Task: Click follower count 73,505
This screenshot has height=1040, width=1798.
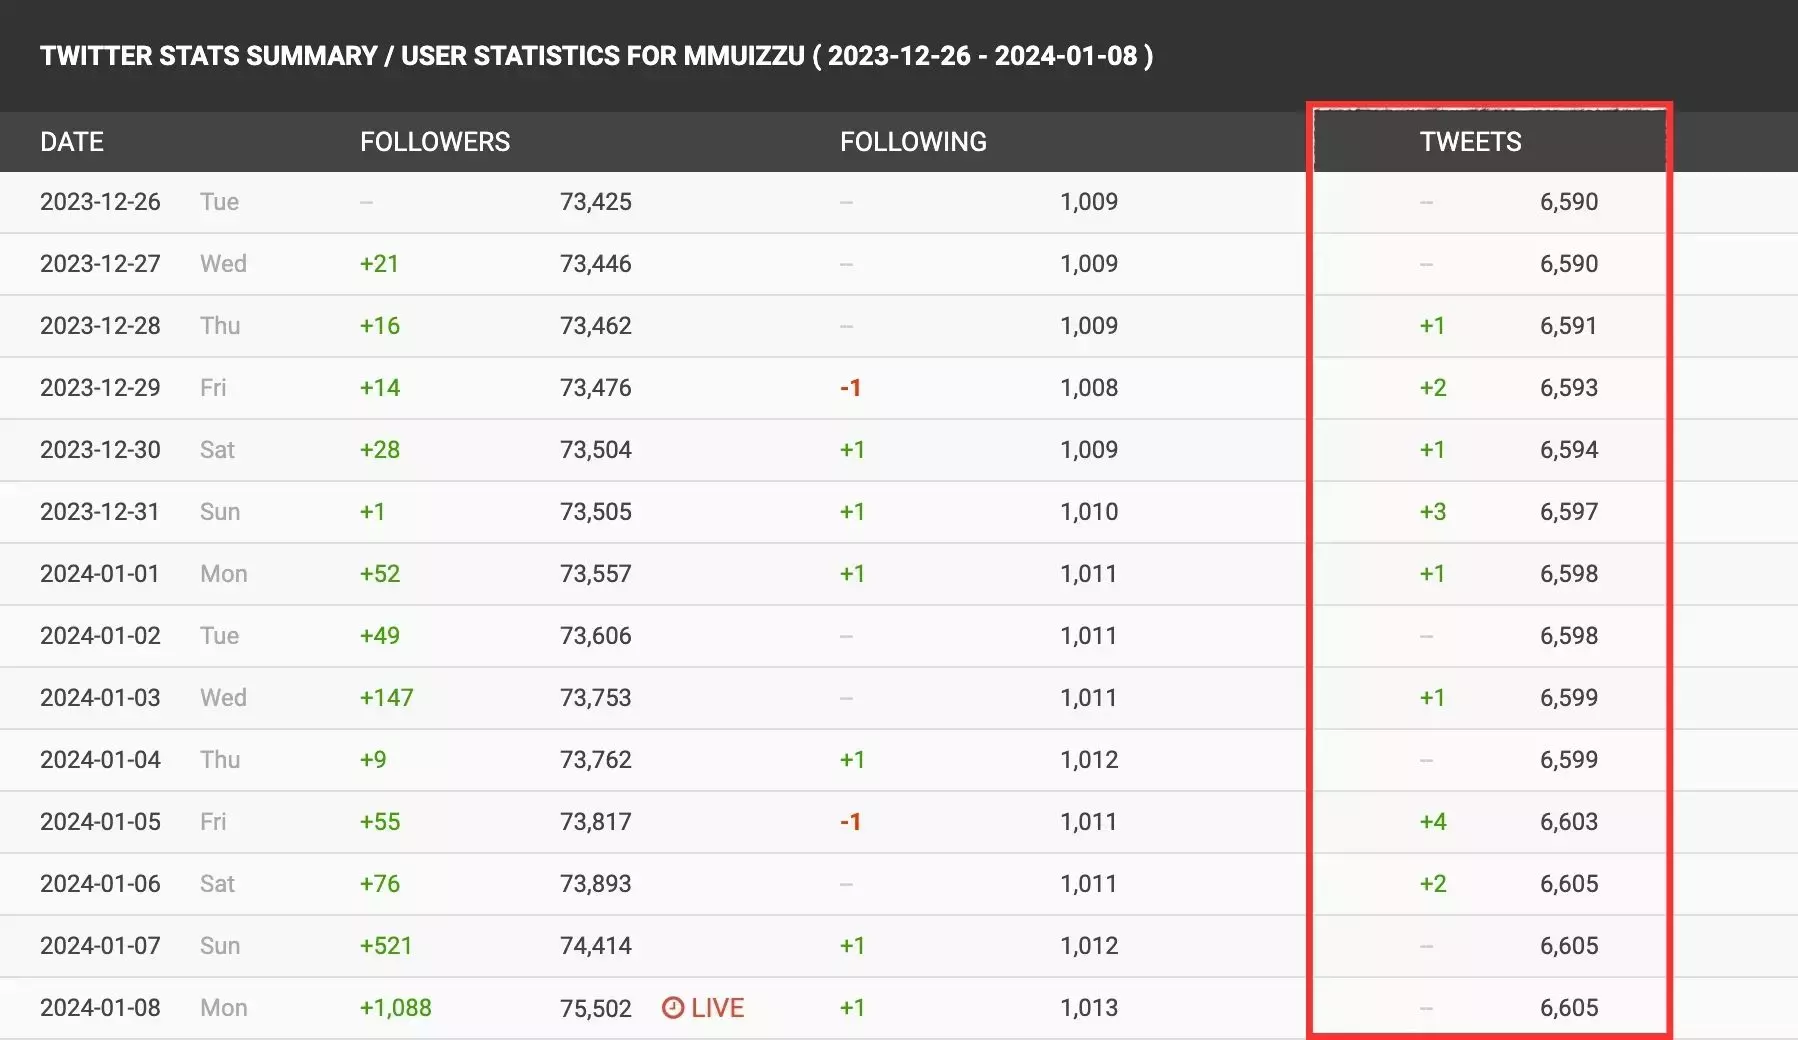Action: coord(596,511)
